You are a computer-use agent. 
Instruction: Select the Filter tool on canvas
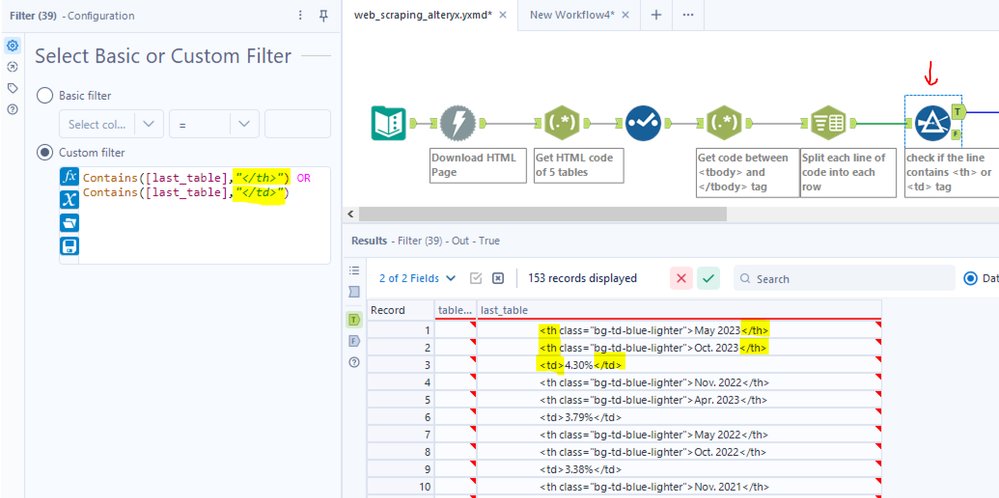[x=933, y=123]
